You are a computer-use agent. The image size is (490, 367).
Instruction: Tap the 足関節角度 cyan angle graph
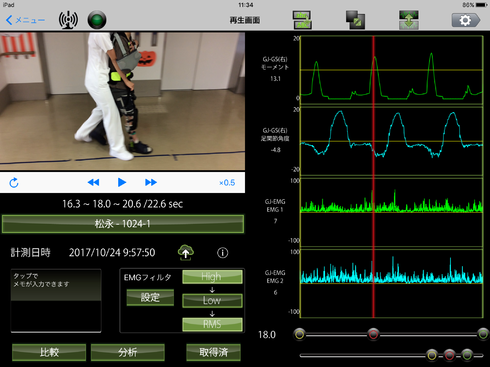(x=392, y=141)
